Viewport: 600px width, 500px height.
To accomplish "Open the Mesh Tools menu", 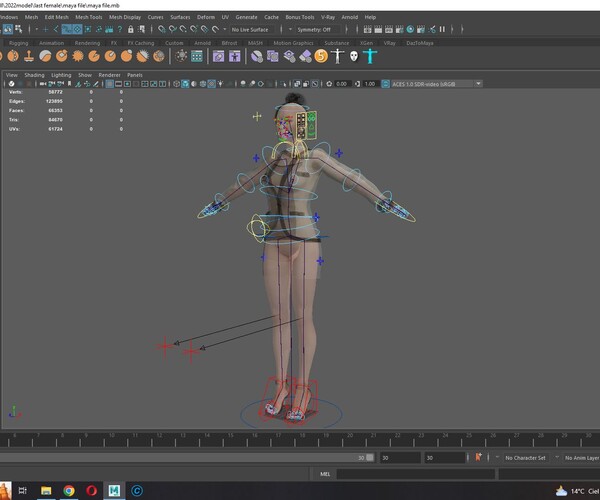I will click(x=88, y=17).
